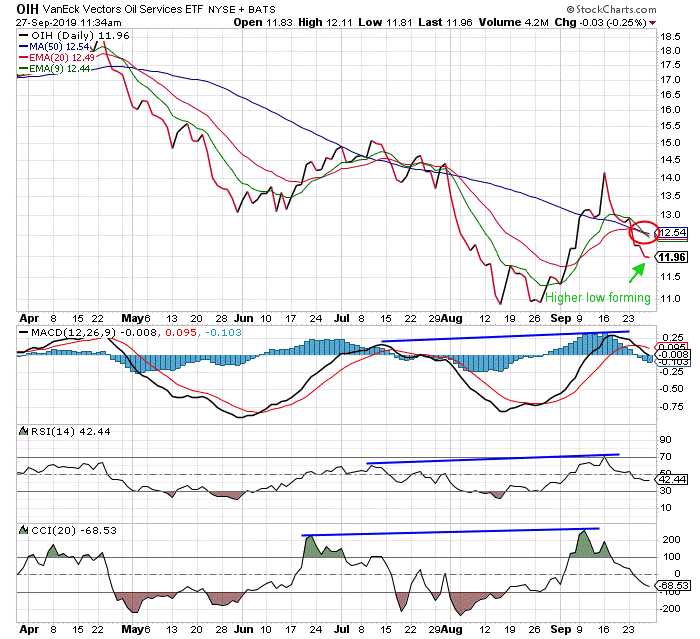Click the 12.54 price tag on right axis
The height and width of the screenshot is (639, 700).
[672, 233]
